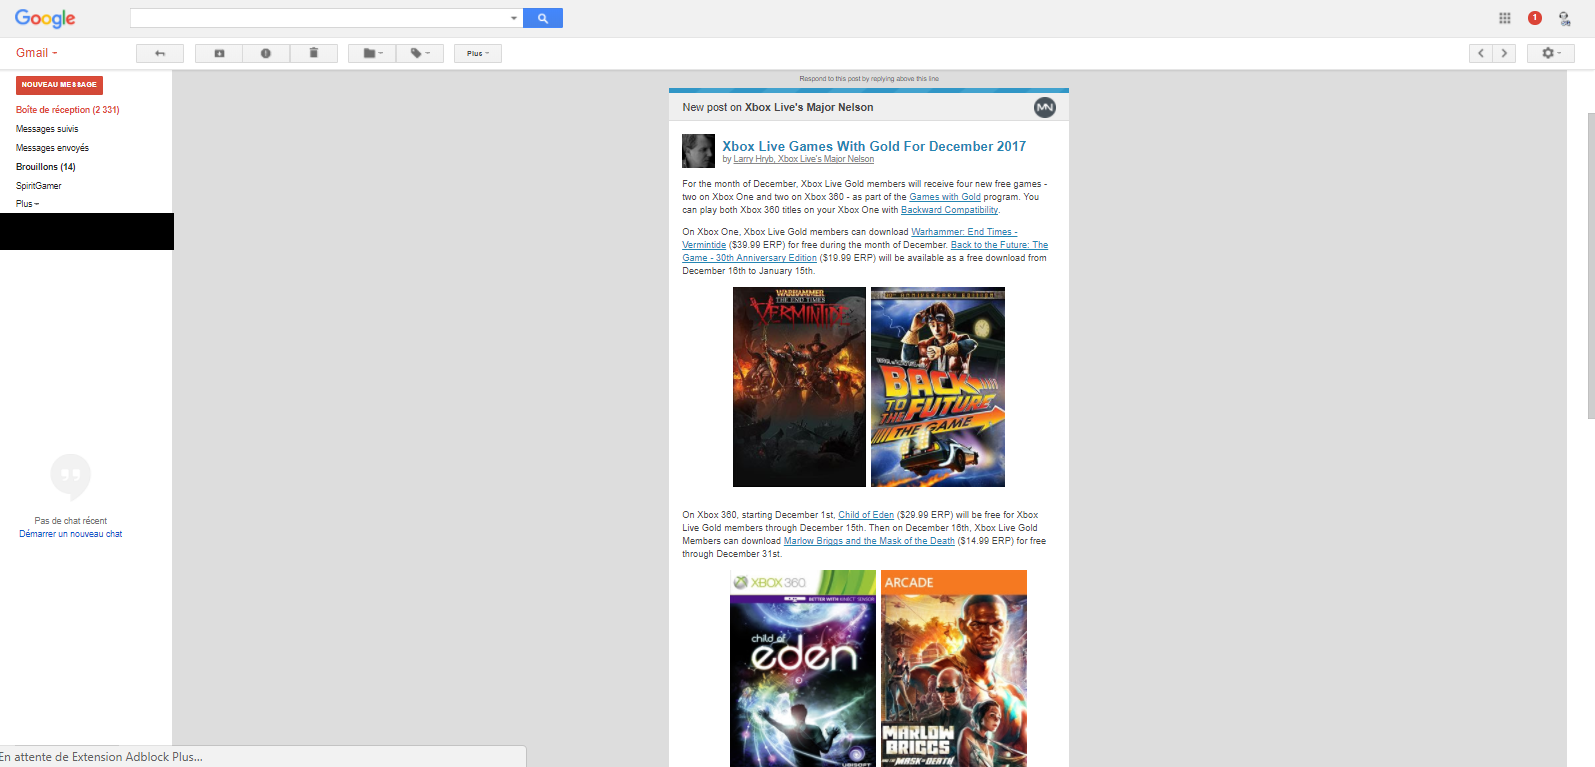Expand sidebar Plus more labels
The height and width of the screenshot is (767, 1595).
27,204
